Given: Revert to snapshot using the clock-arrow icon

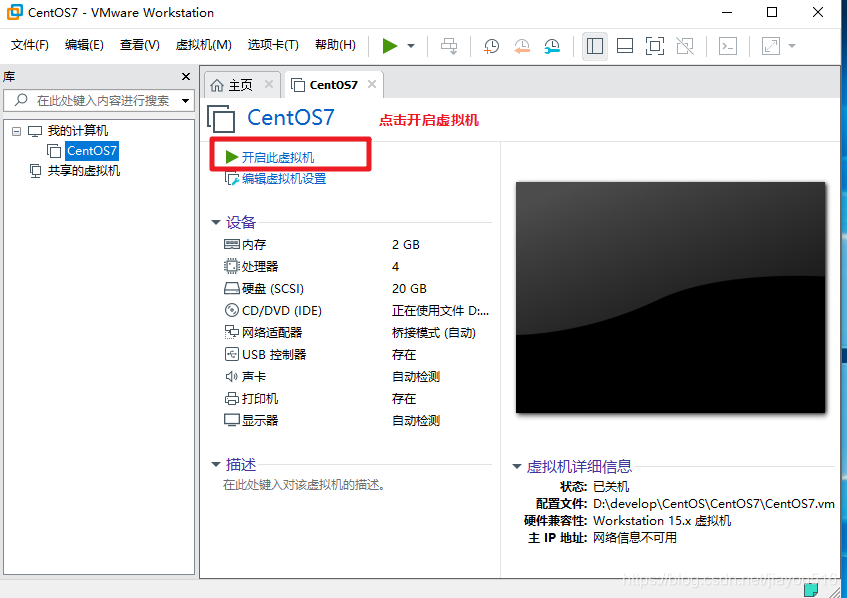Looking at the screenshot, I should [522, 46].
